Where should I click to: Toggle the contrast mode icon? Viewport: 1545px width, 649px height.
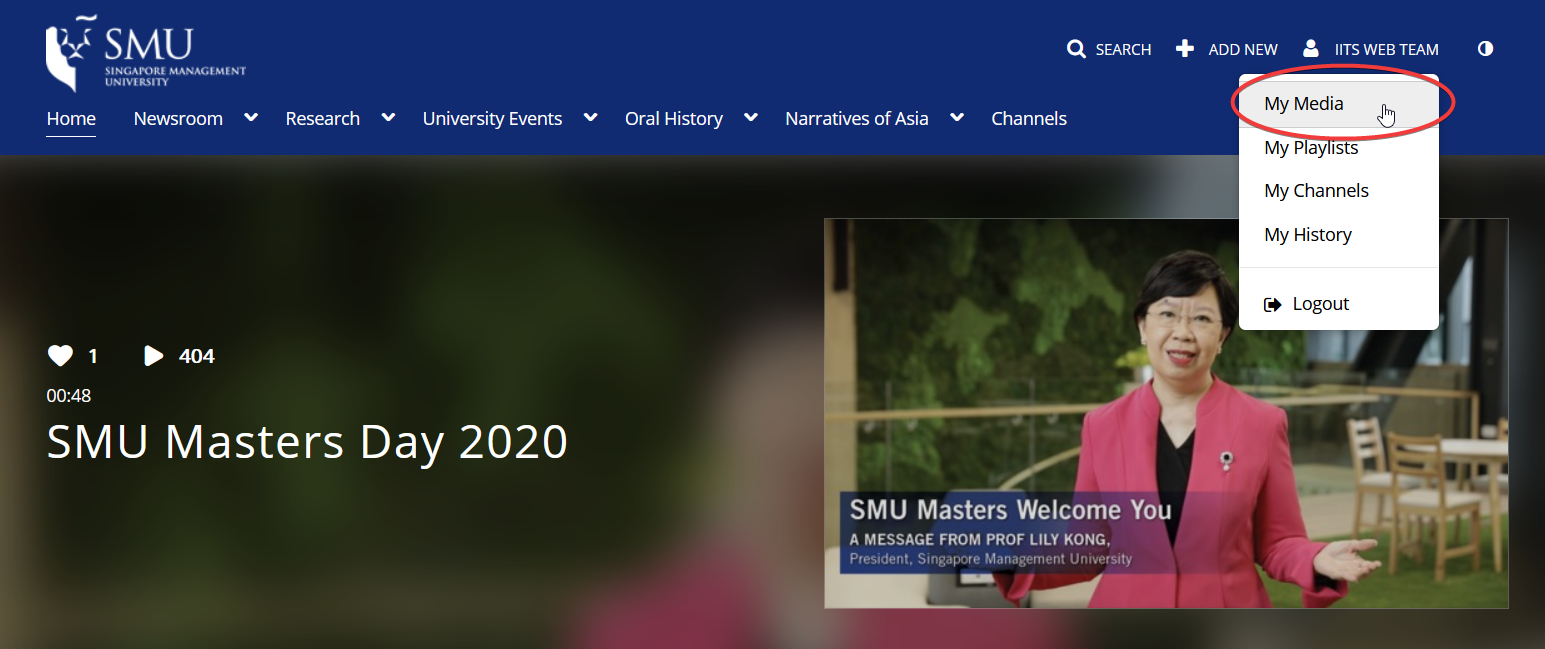1485,48
